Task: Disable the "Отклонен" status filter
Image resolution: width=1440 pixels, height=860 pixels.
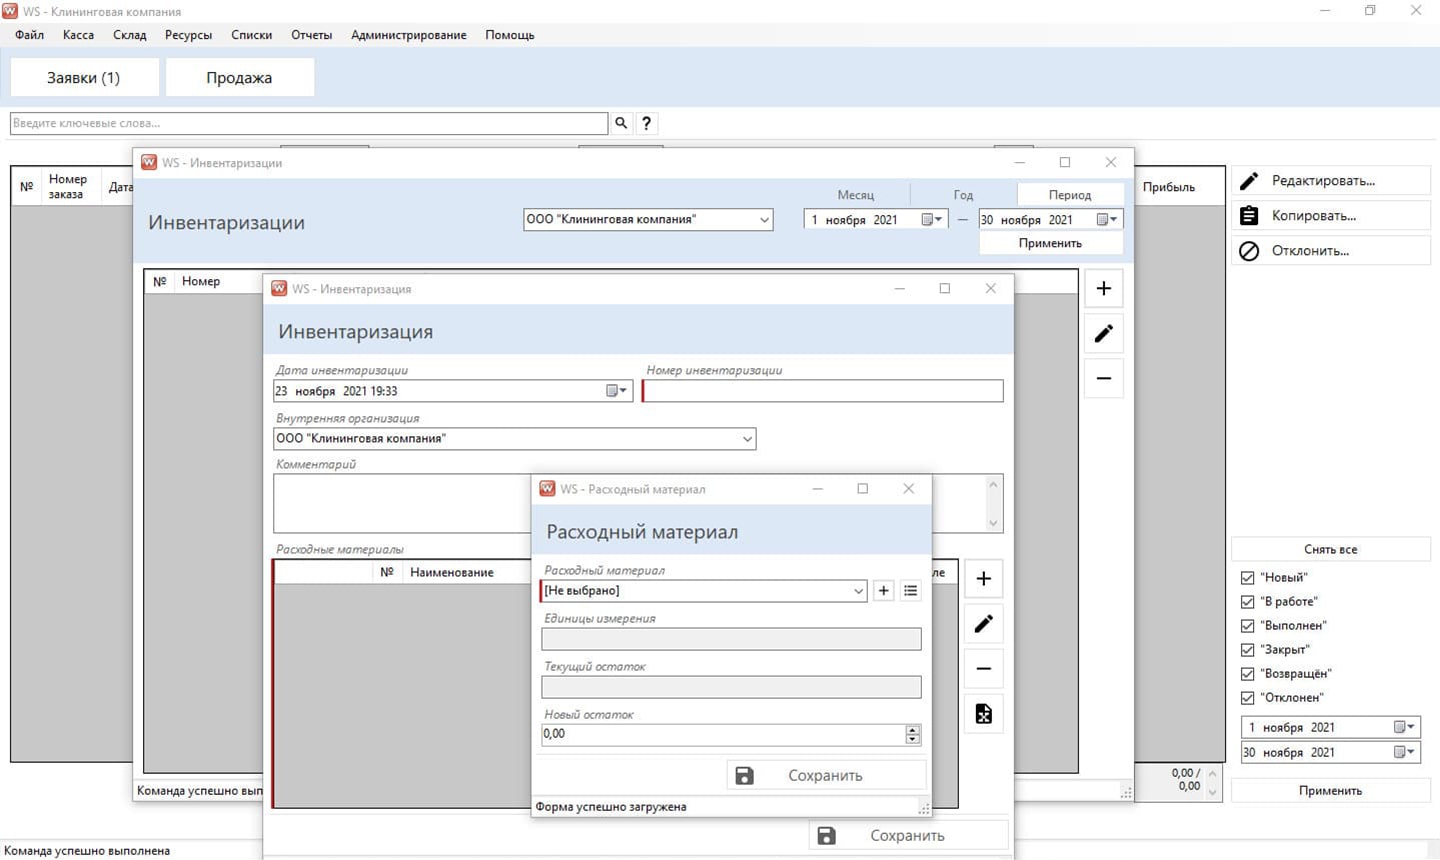Action: [x=1247, y=698]
